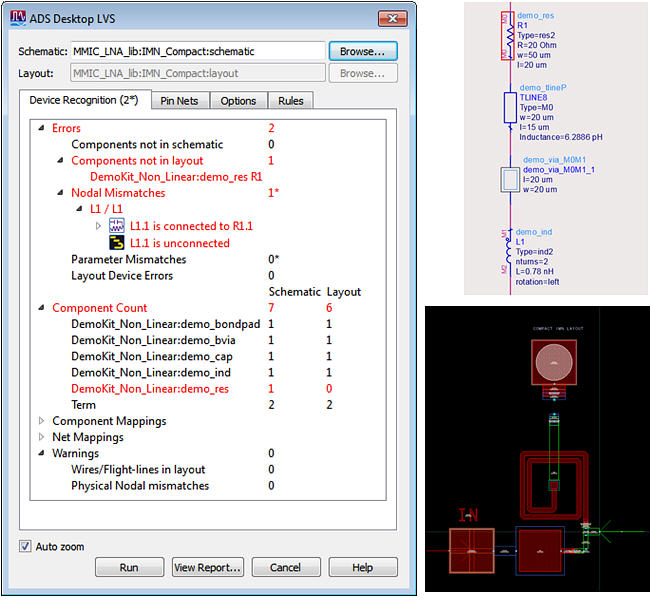650x600 pixels.
Task: Select the demo_via_M0M1_1 via symbol
Action: pos(510,180)
